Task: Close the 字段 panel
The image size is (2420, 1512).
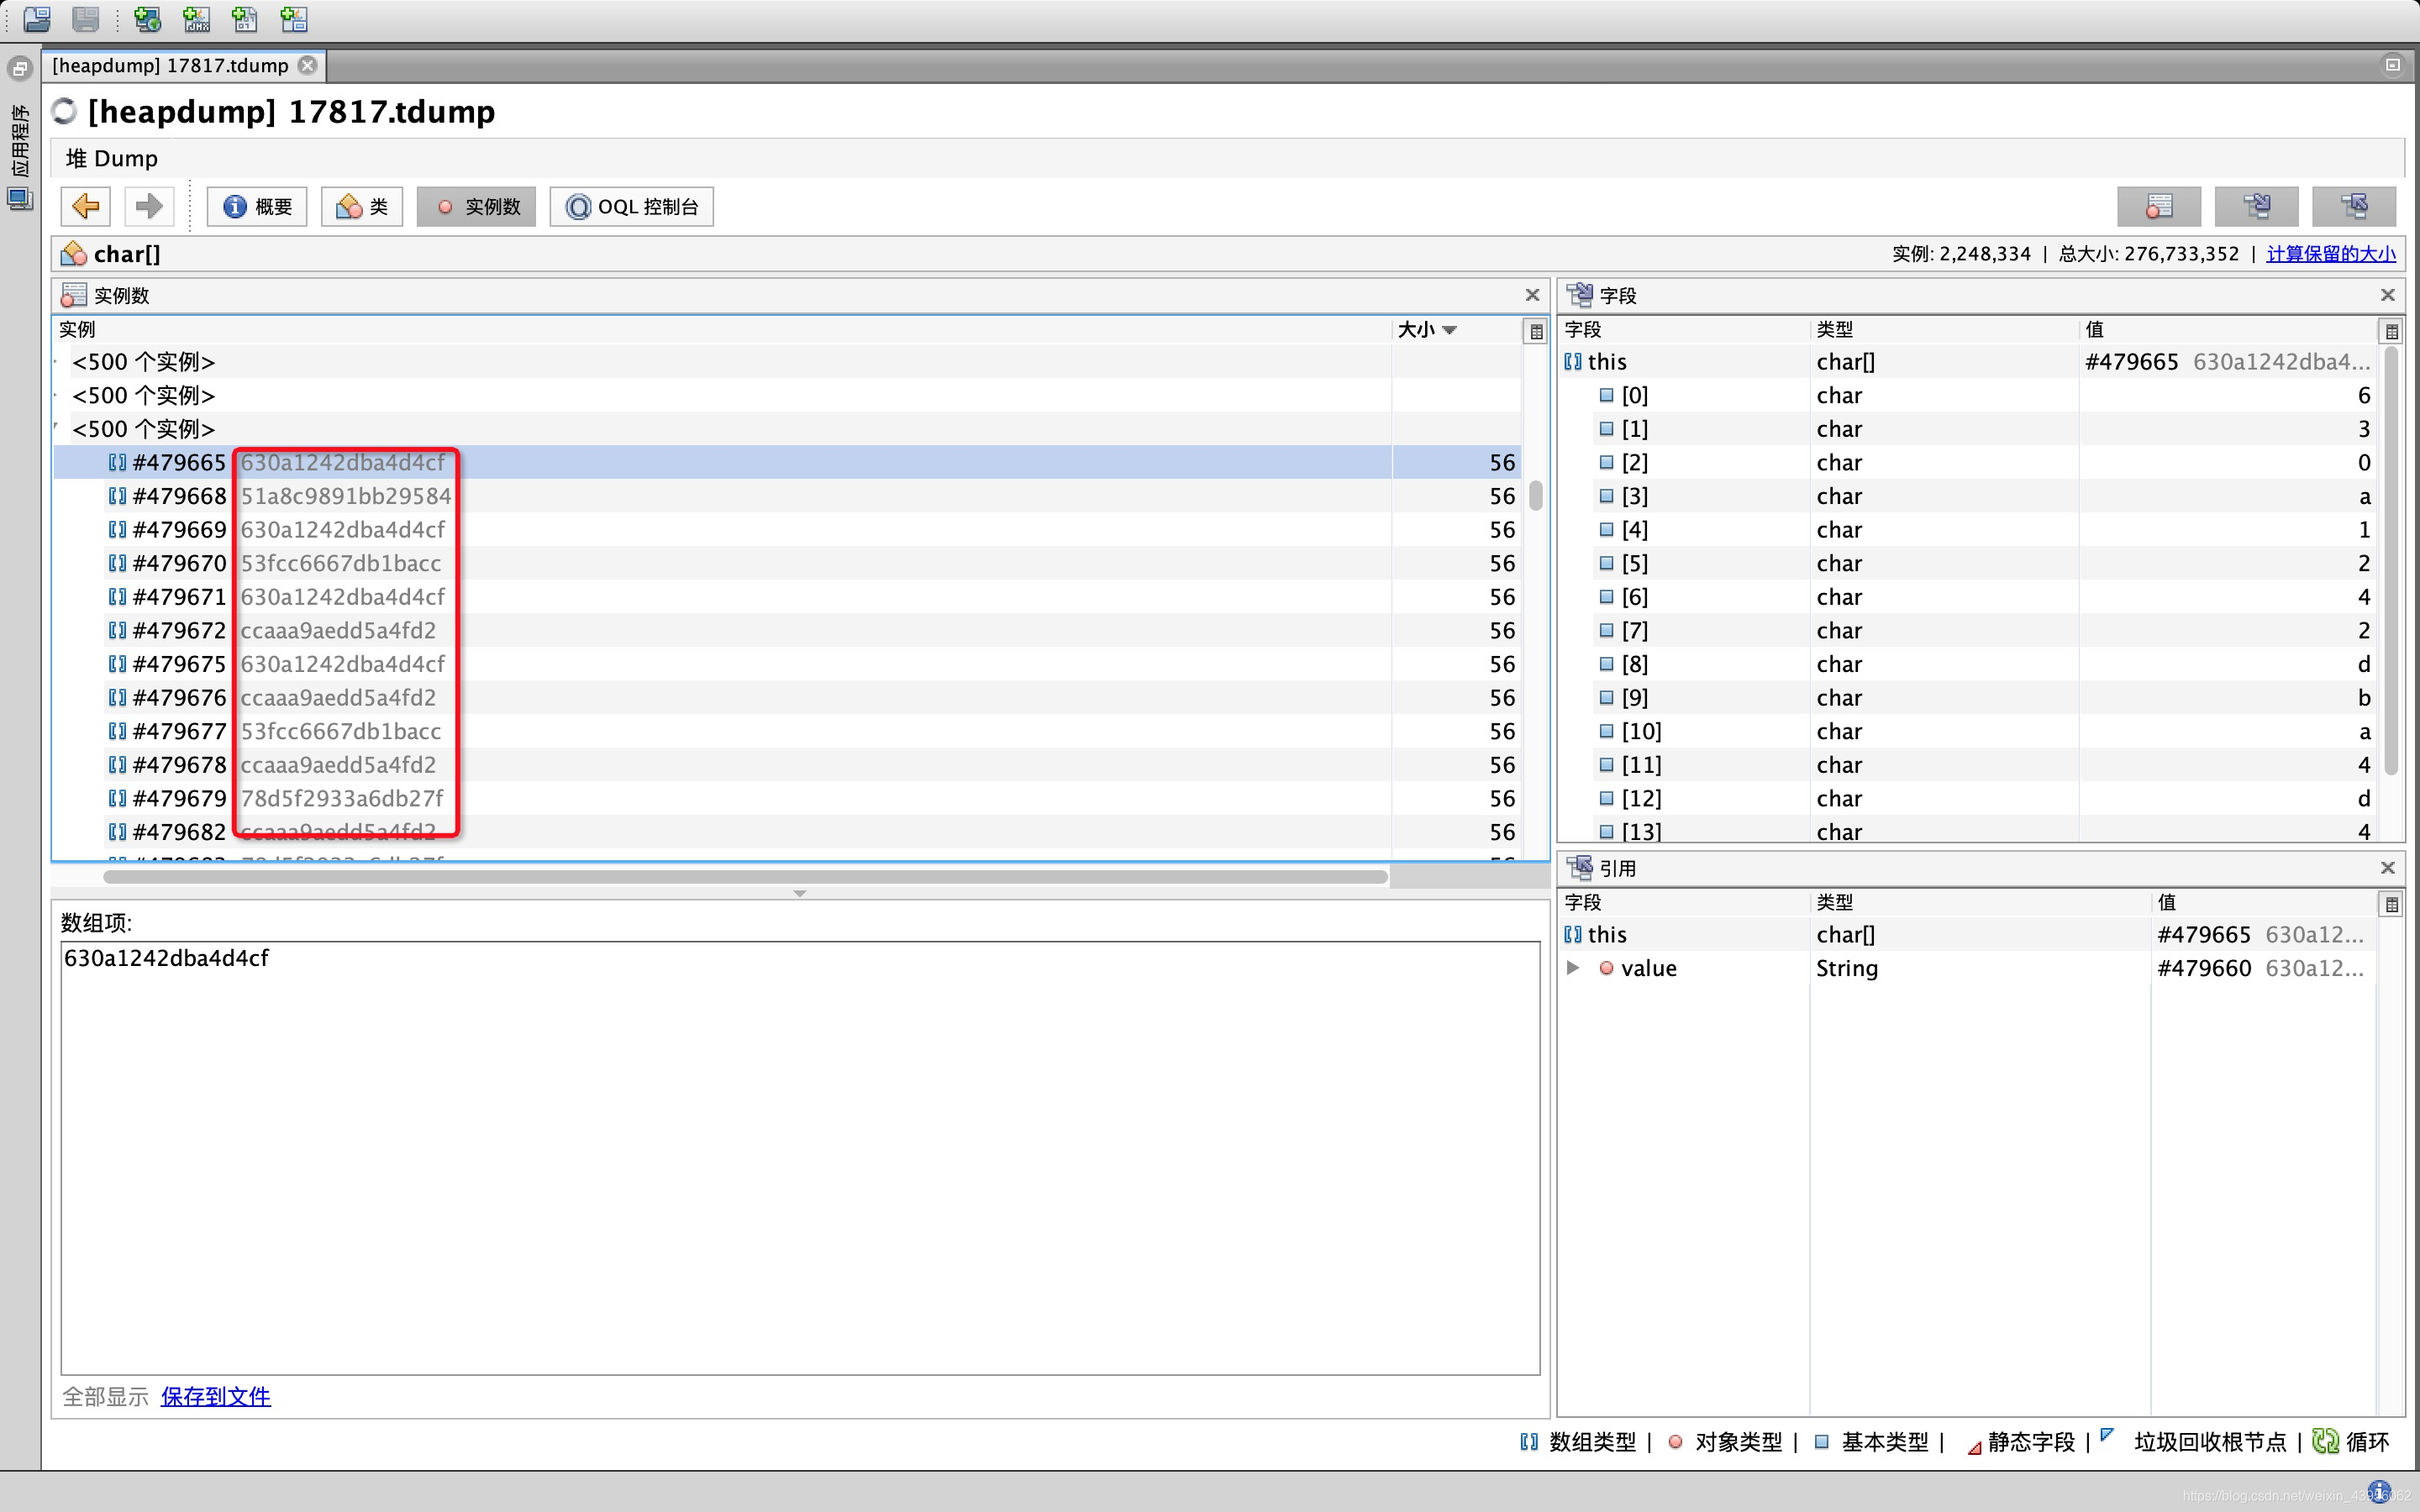Action: (x=2387, y=295)
